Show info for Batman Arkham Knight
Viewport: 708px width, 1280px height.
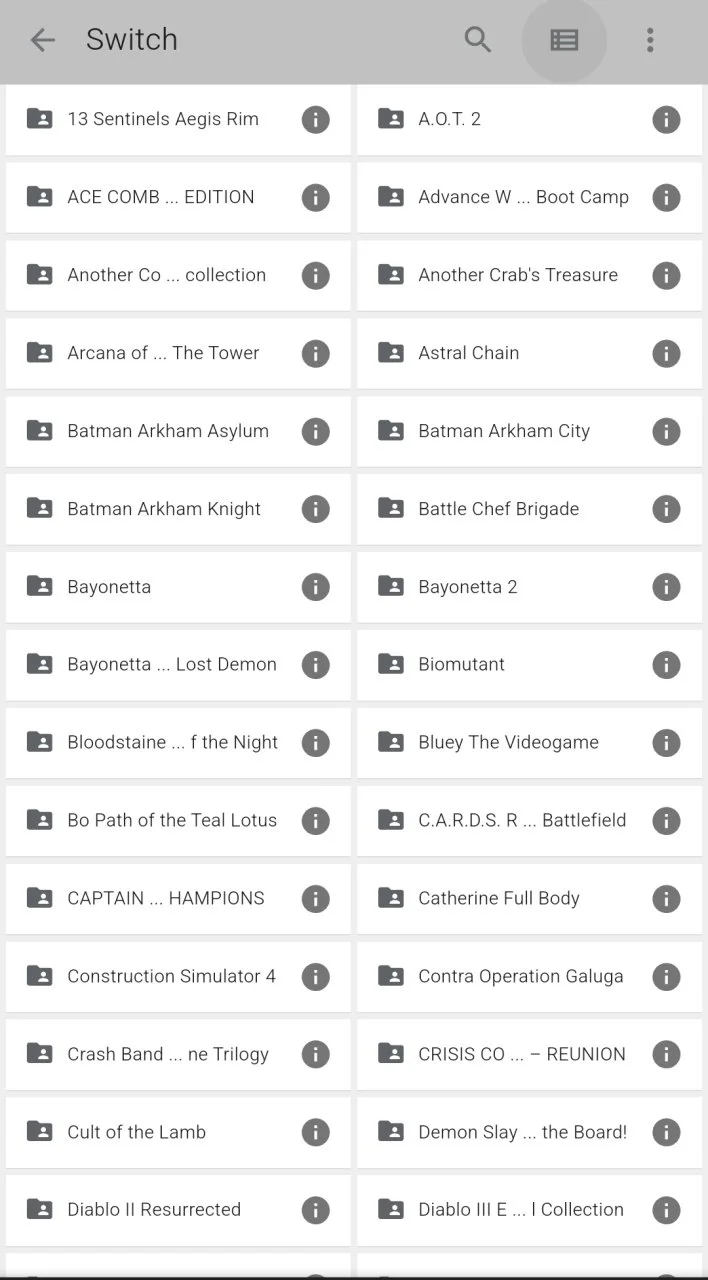click(x=315, y=509)
